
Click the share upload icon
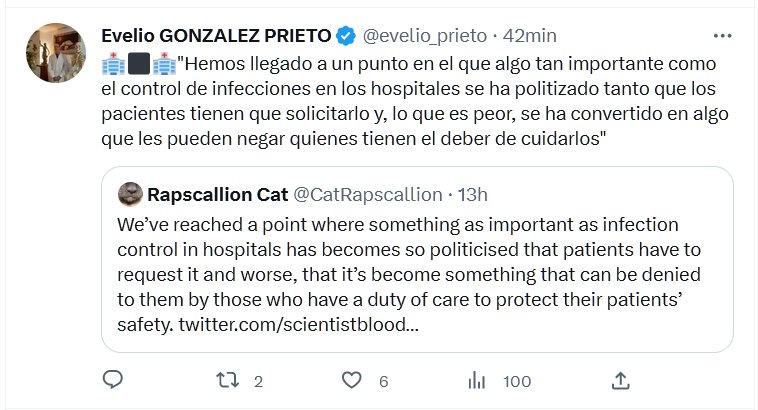coord(620,380)
